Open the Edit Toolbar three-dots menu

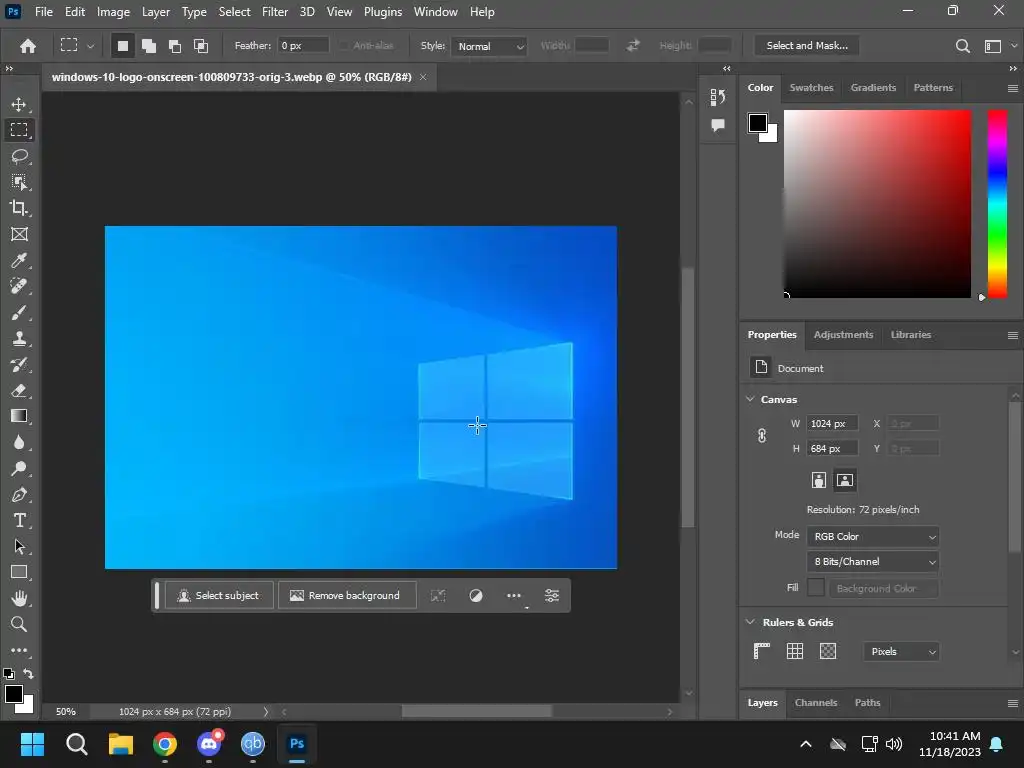[19, 650]
